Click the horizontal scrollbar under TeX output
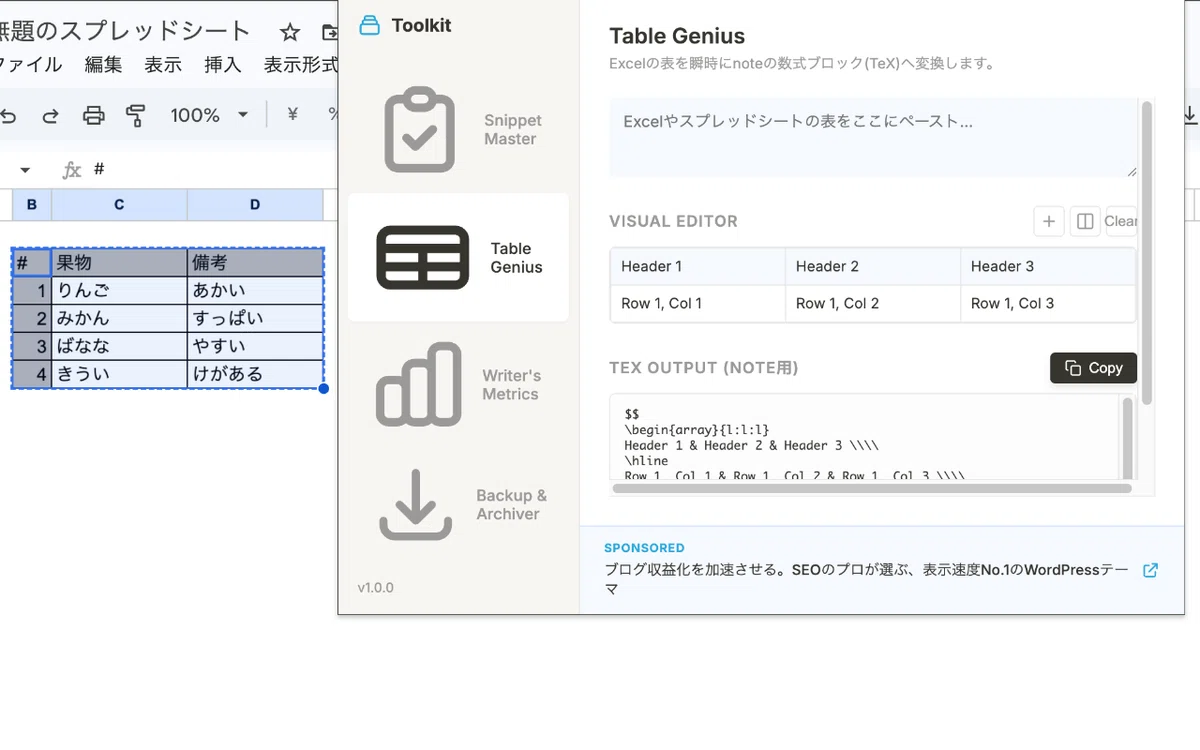 coord(872,489)
